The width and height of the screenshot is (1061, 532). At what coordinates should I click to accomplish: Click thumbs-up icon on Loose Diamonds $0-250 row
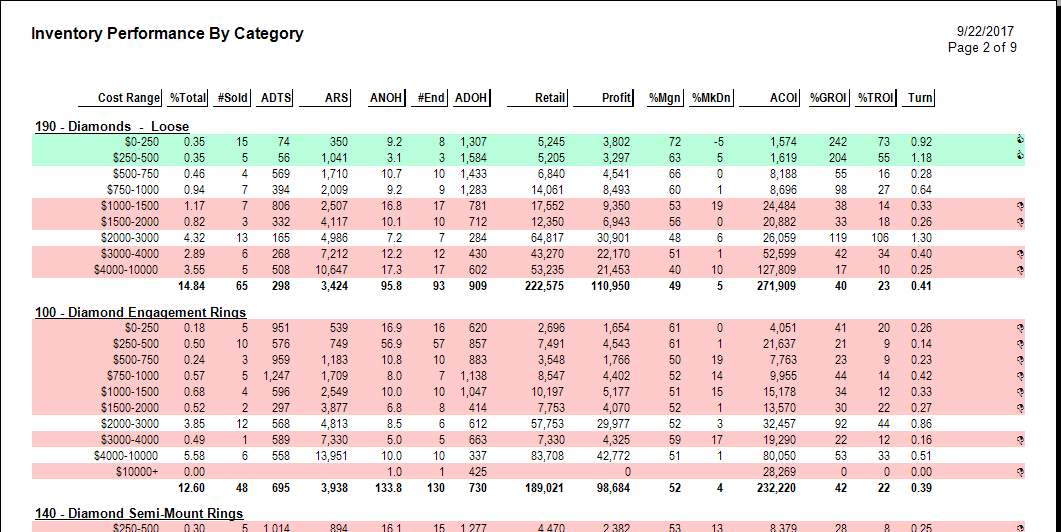pyautogui.click(x=1020, y=142)
